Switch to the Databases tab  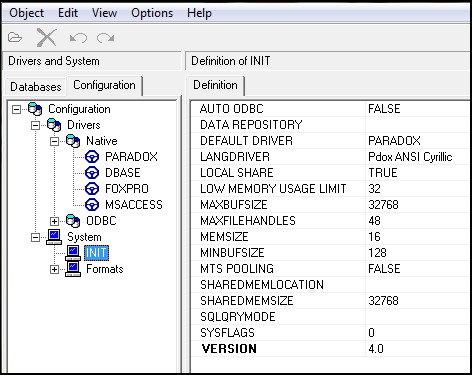(36, 87)
